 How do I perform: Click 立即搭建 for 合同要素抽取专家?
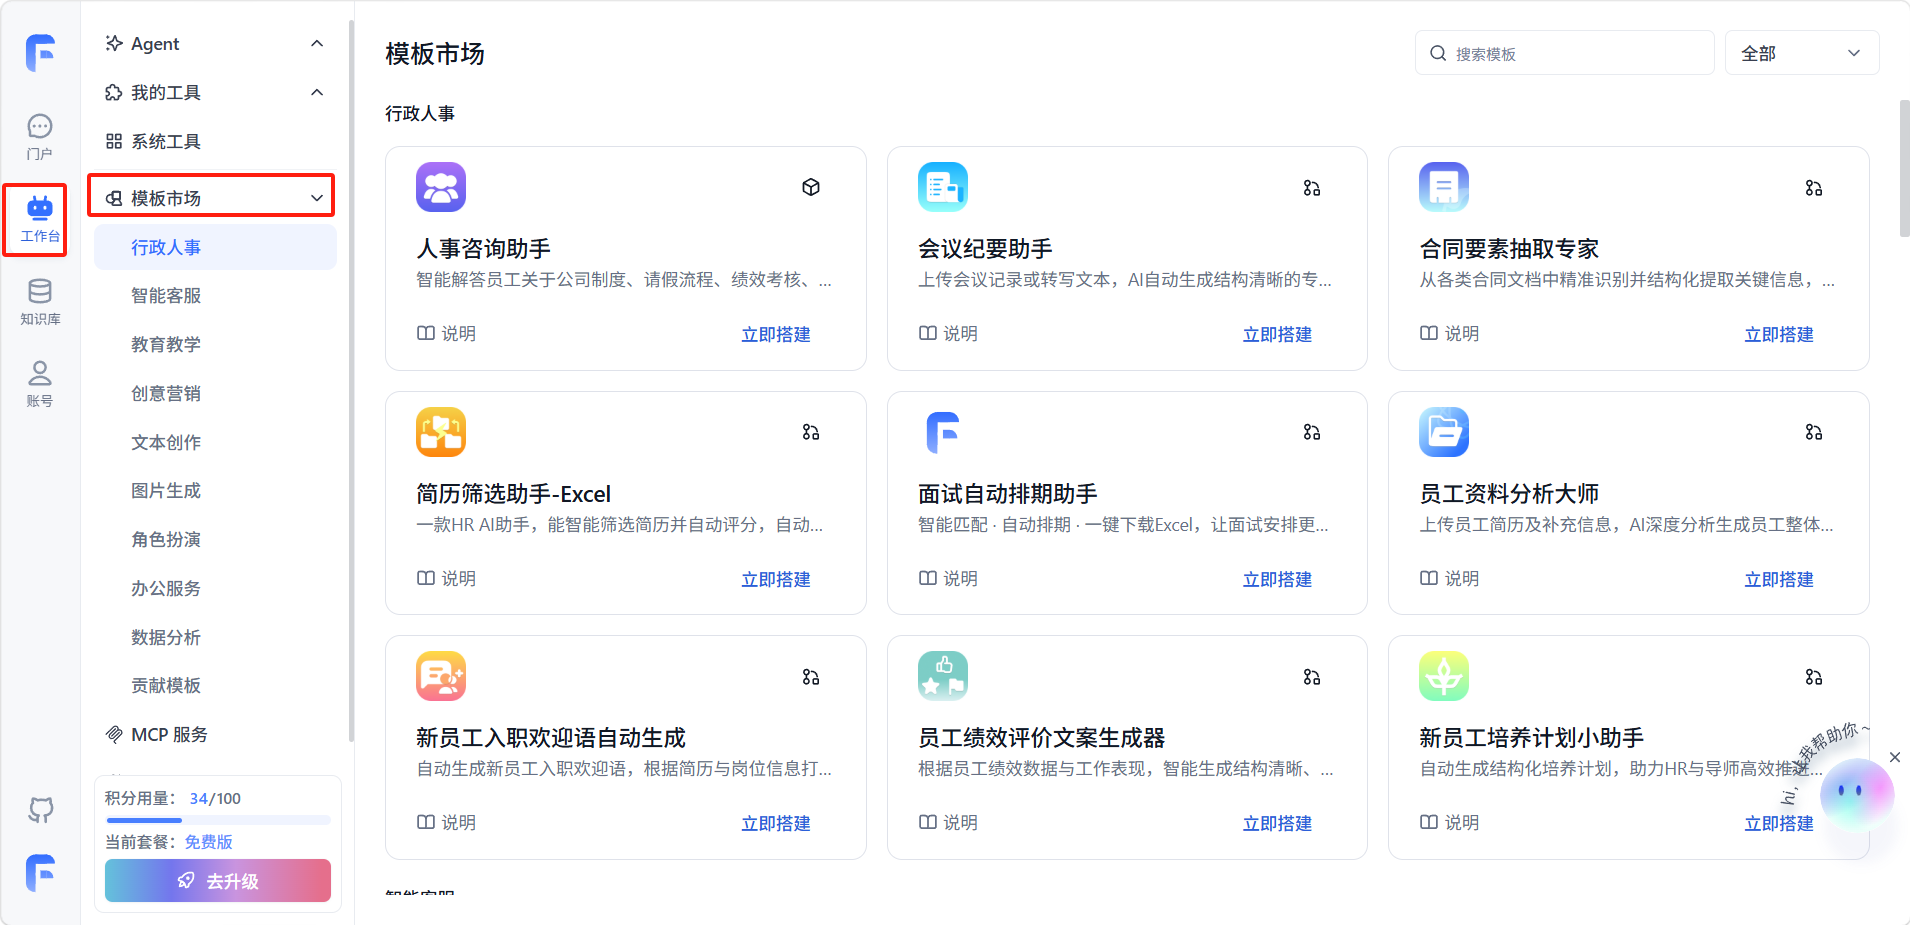pyautogui.click(x=1778, y=334)
